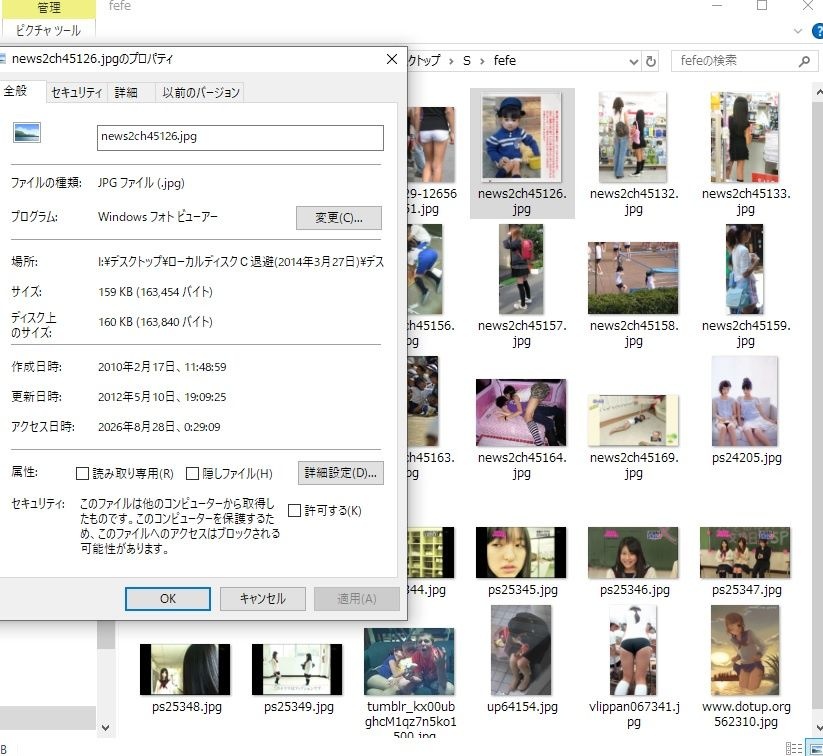Click the navigation pane scrollbar down arrow
Viewport: 823px width, 756px height.
105,728
